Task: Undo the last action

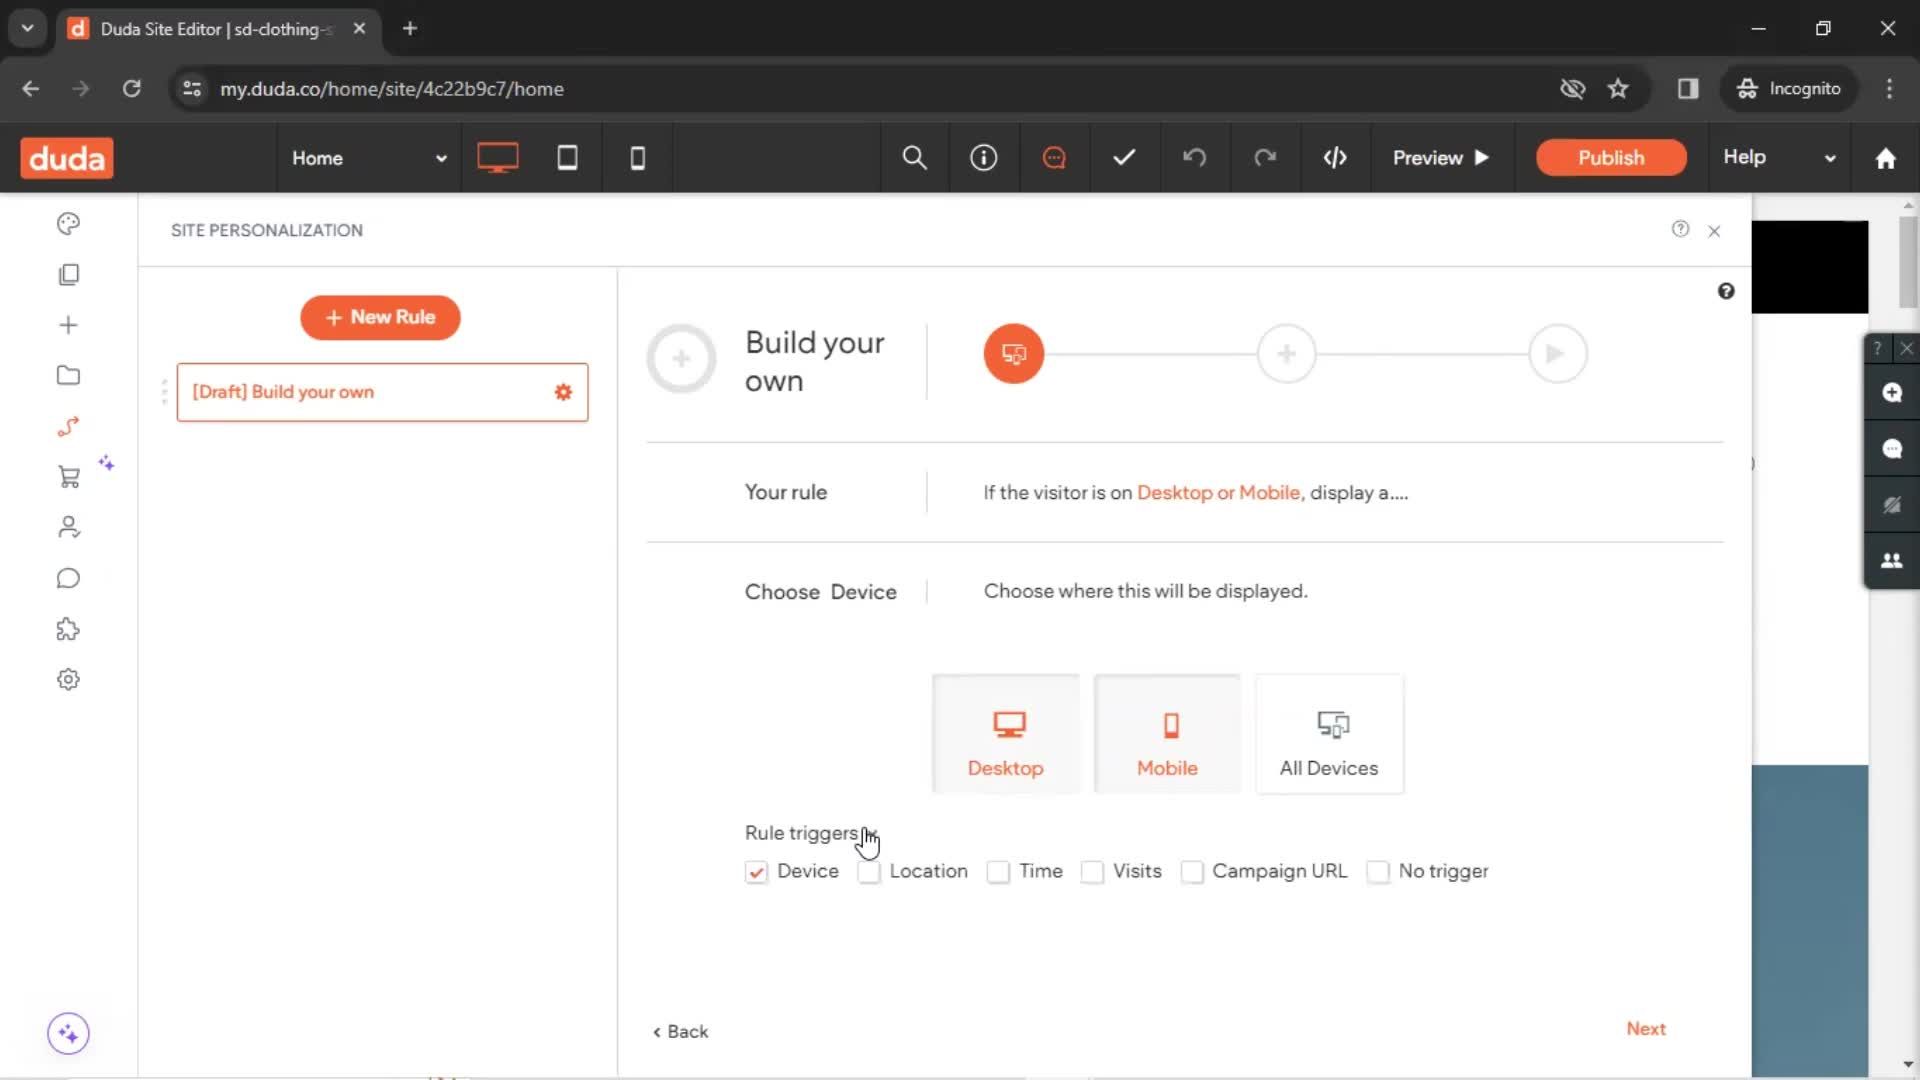Action: (1194, 158)
